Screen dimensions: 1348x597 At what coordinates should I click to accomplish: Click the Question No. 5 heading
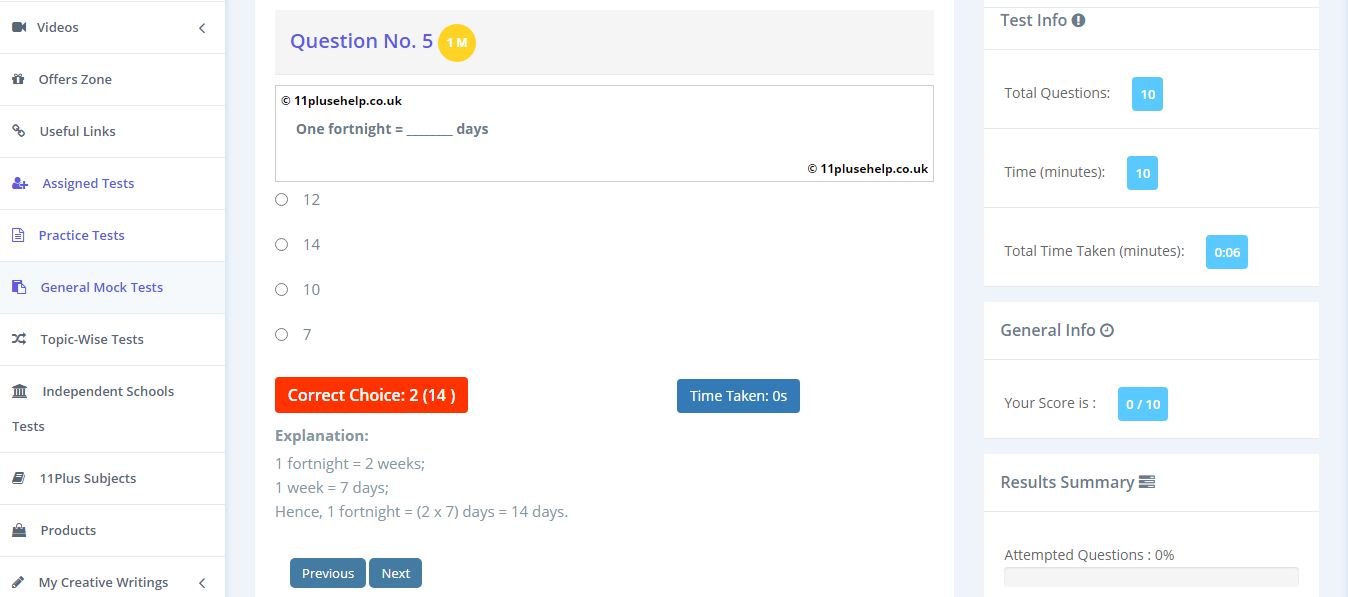coord(362,41)
